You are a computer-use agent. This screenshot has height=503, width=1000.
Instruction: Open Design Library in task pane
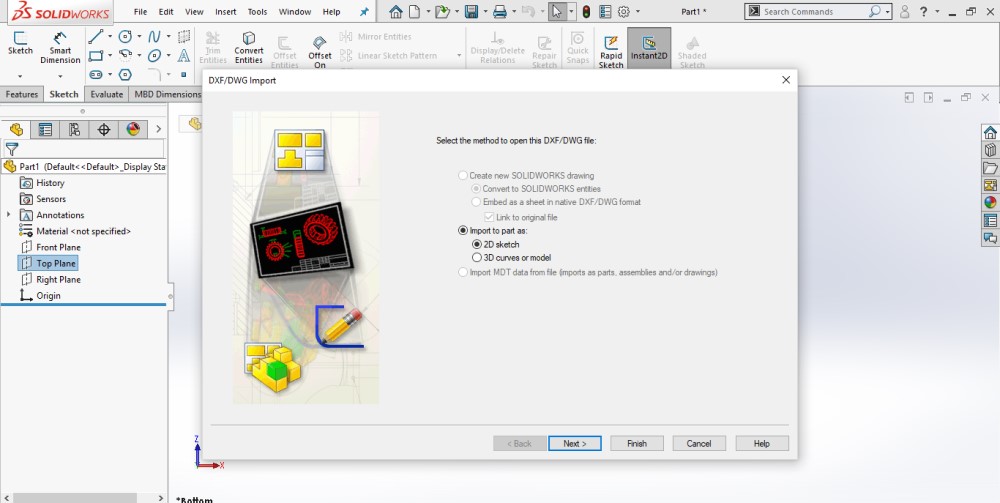coord(990,150)
